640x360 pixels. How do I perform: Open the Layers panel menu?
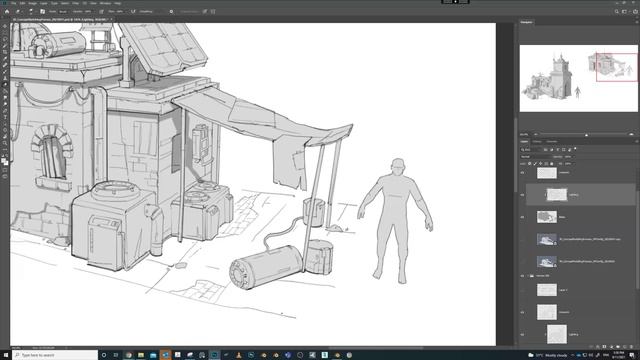click(637, 142)
